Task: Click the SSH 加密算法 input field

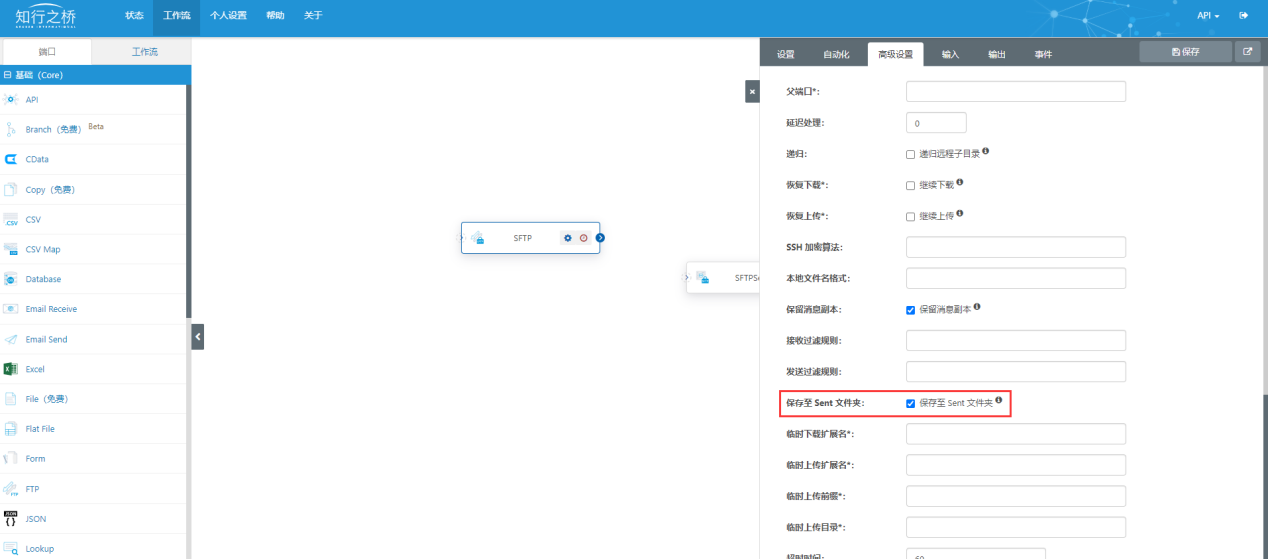Action: [x=1015, y=247]
